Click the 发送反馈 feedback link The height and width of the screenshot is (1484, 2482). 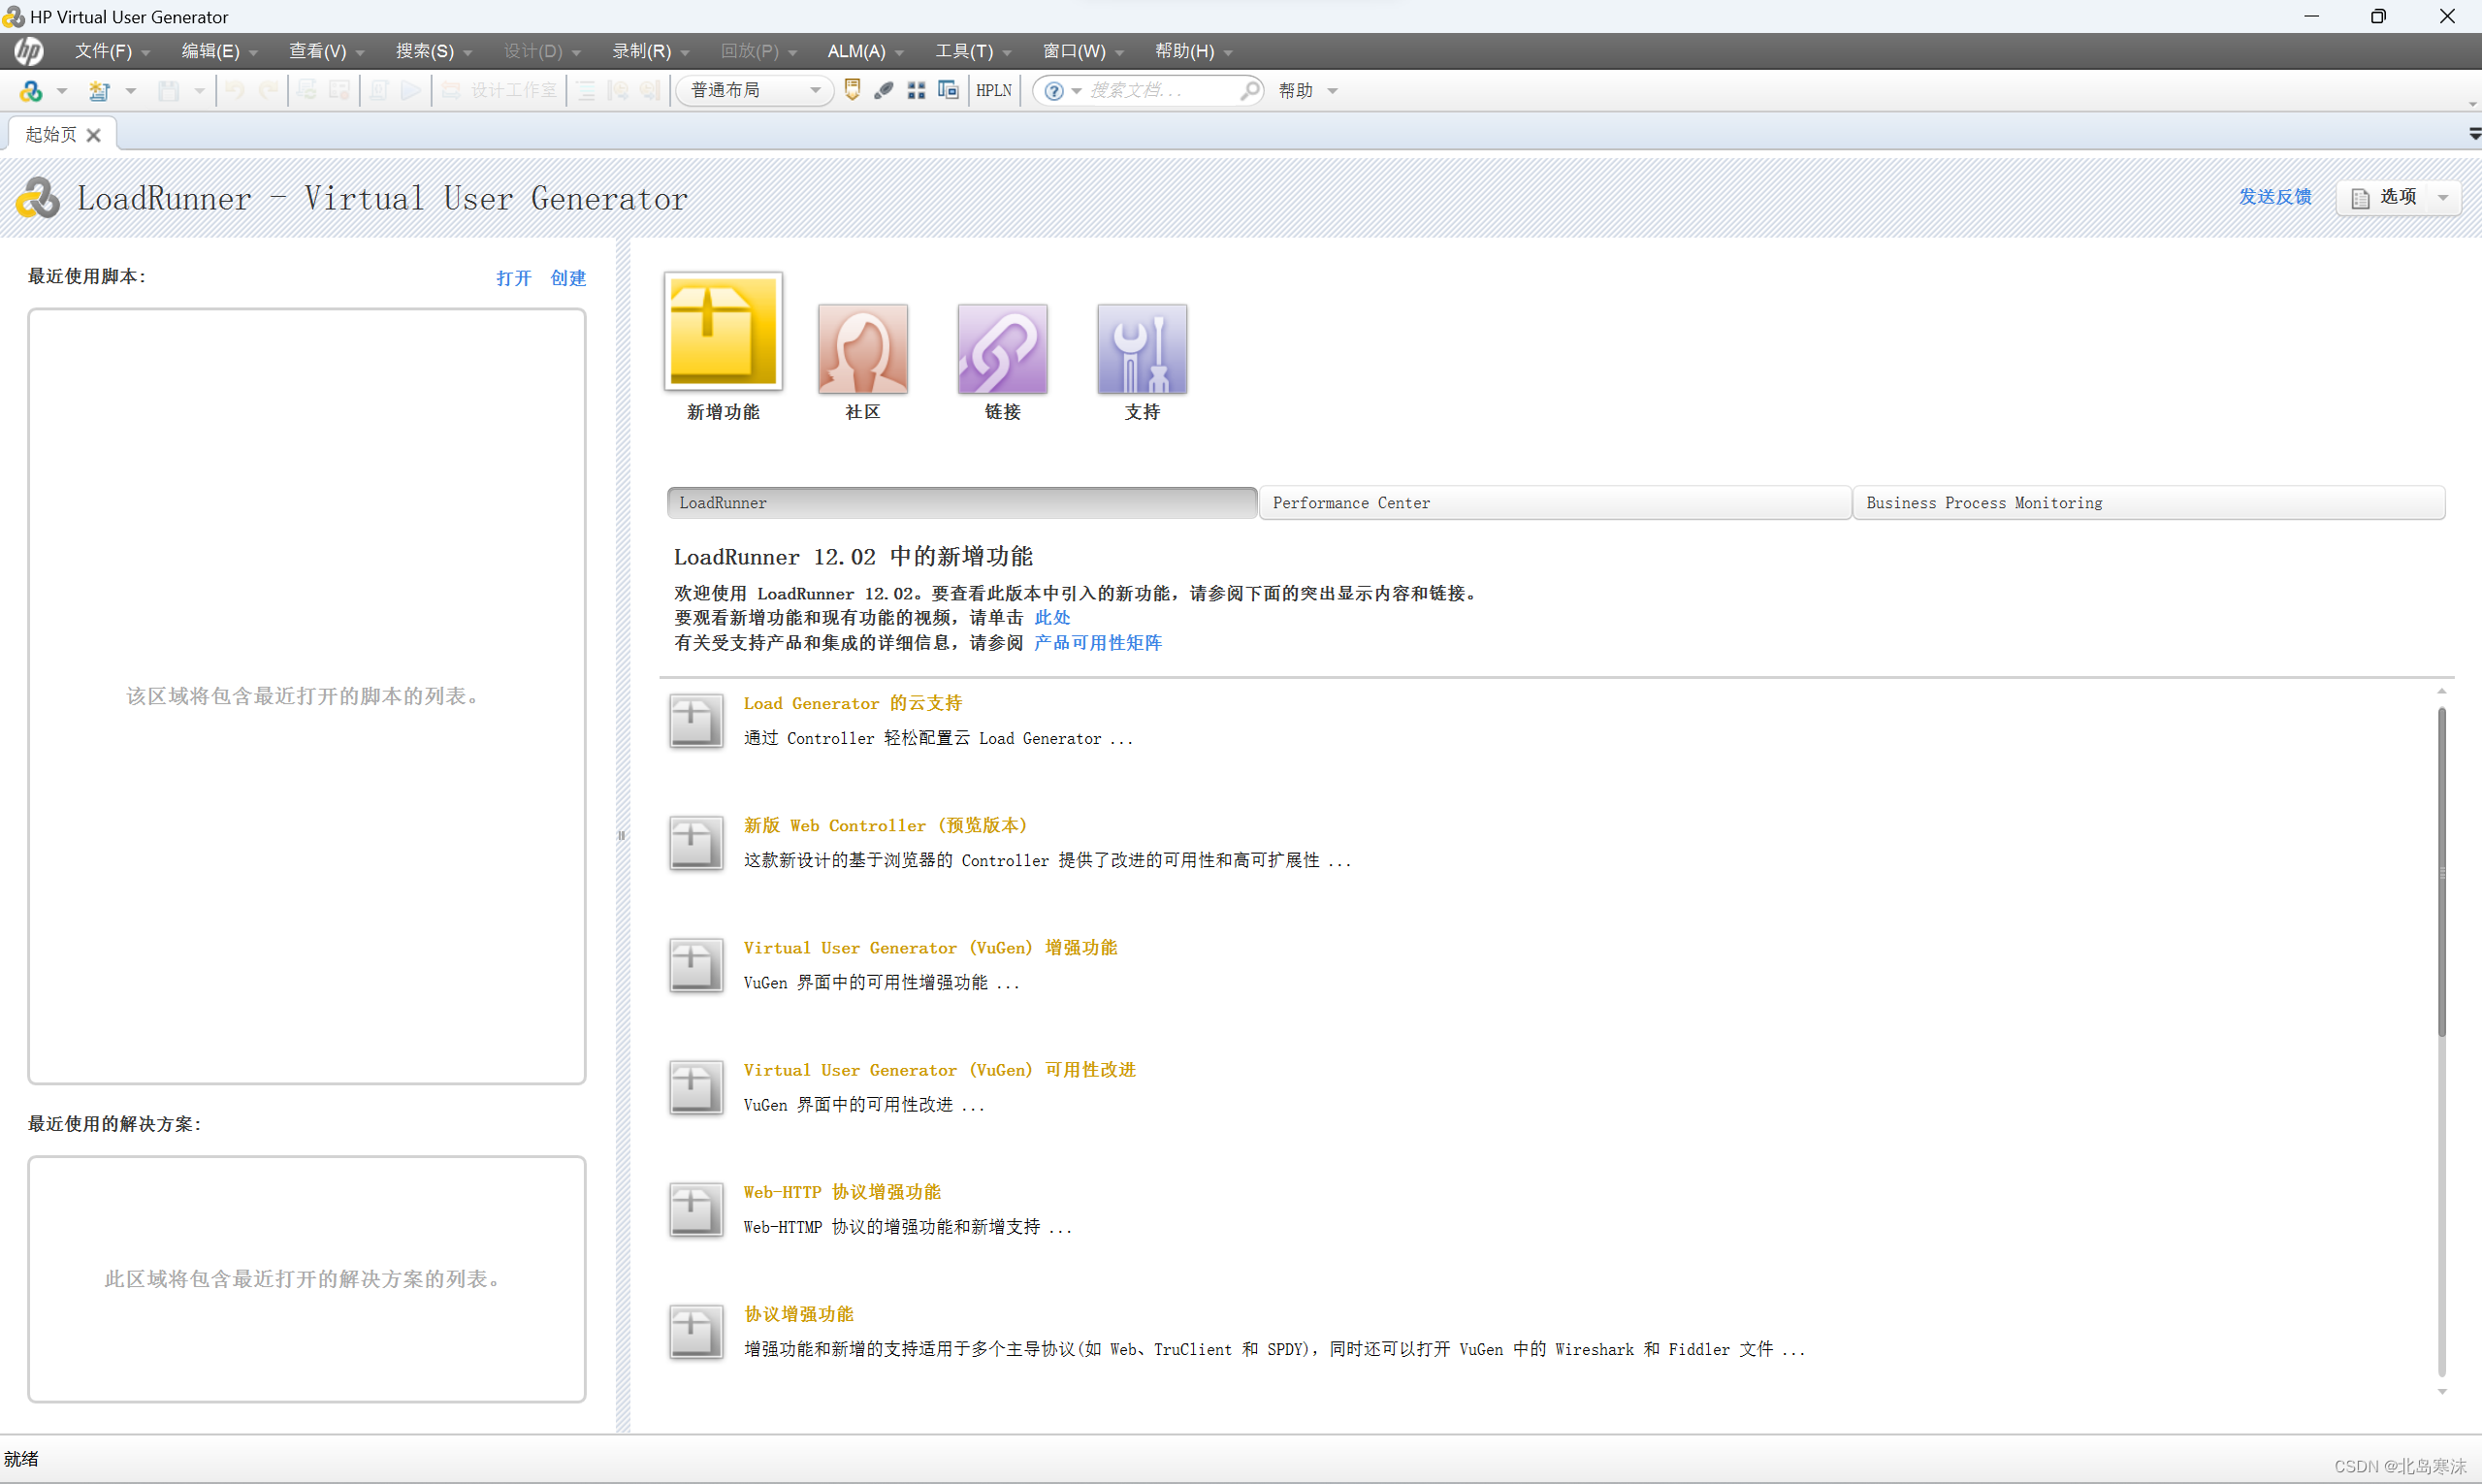point(2274,197)
